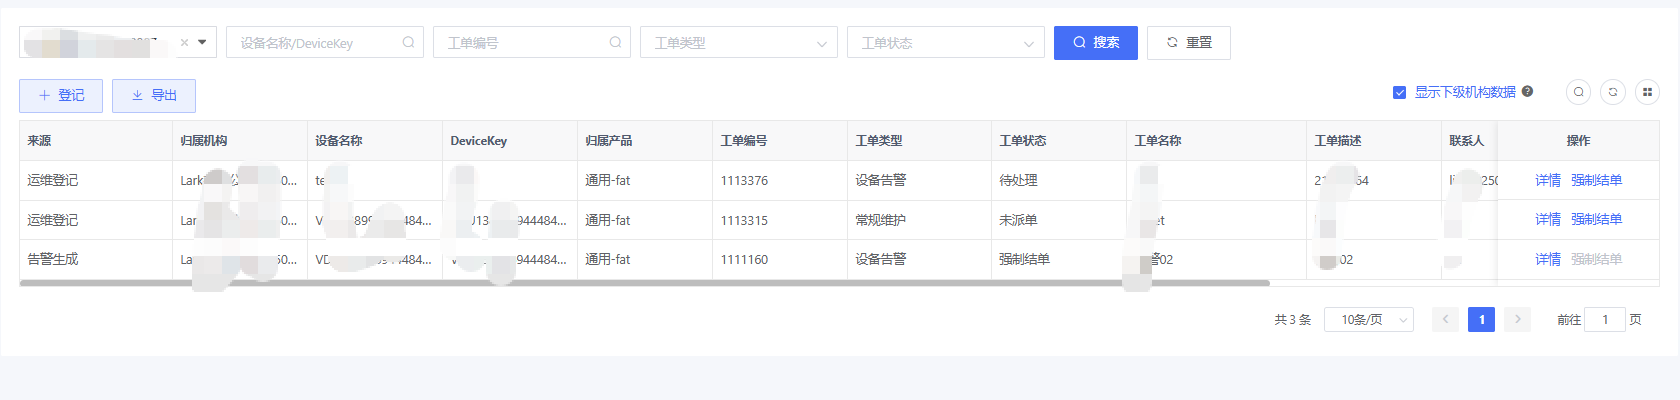Click 登记 to register a work order
The image size is (1680, 400).
coord(61,96)
